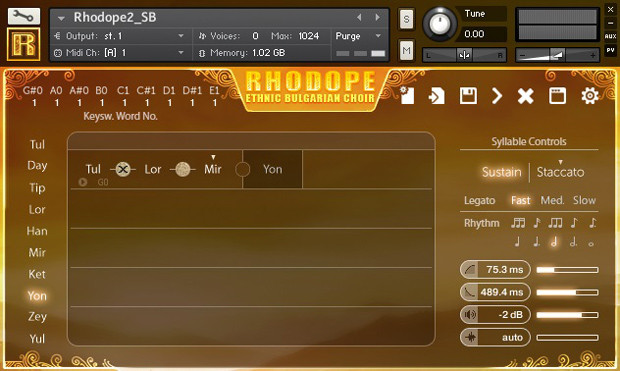
Task: Select the Zey syllable from list
Action: click(x=37, y=317)
